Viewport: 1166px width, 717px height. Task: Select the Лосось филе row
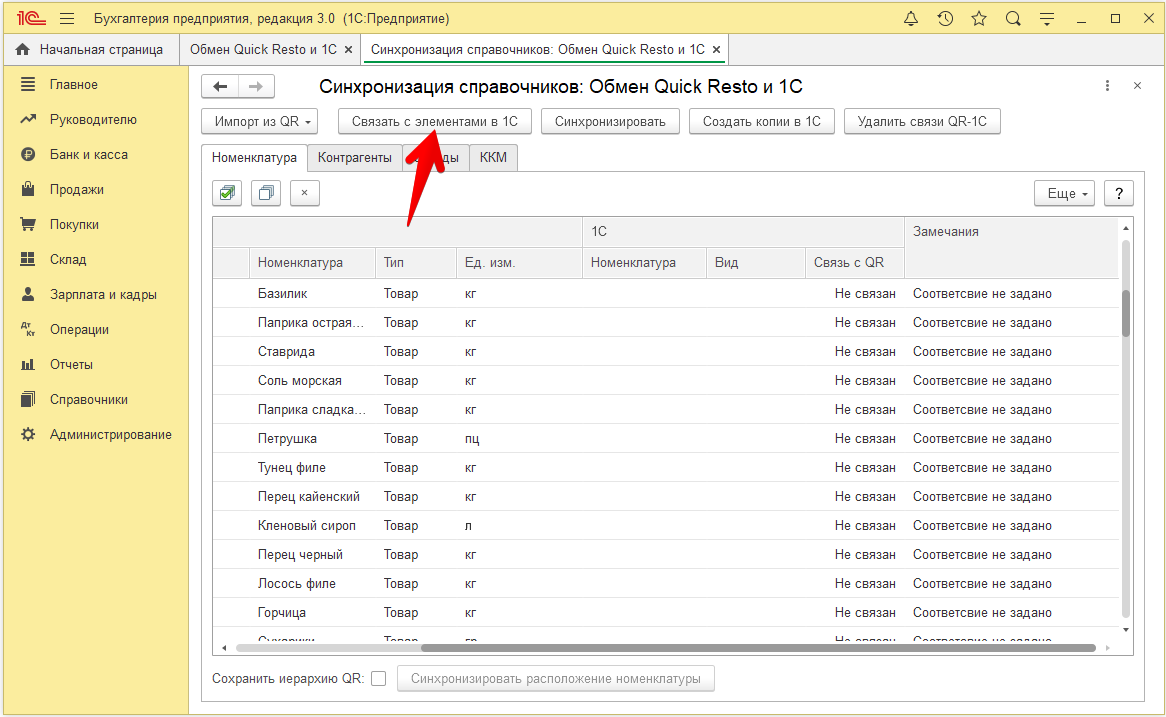[x=666, y=583]
